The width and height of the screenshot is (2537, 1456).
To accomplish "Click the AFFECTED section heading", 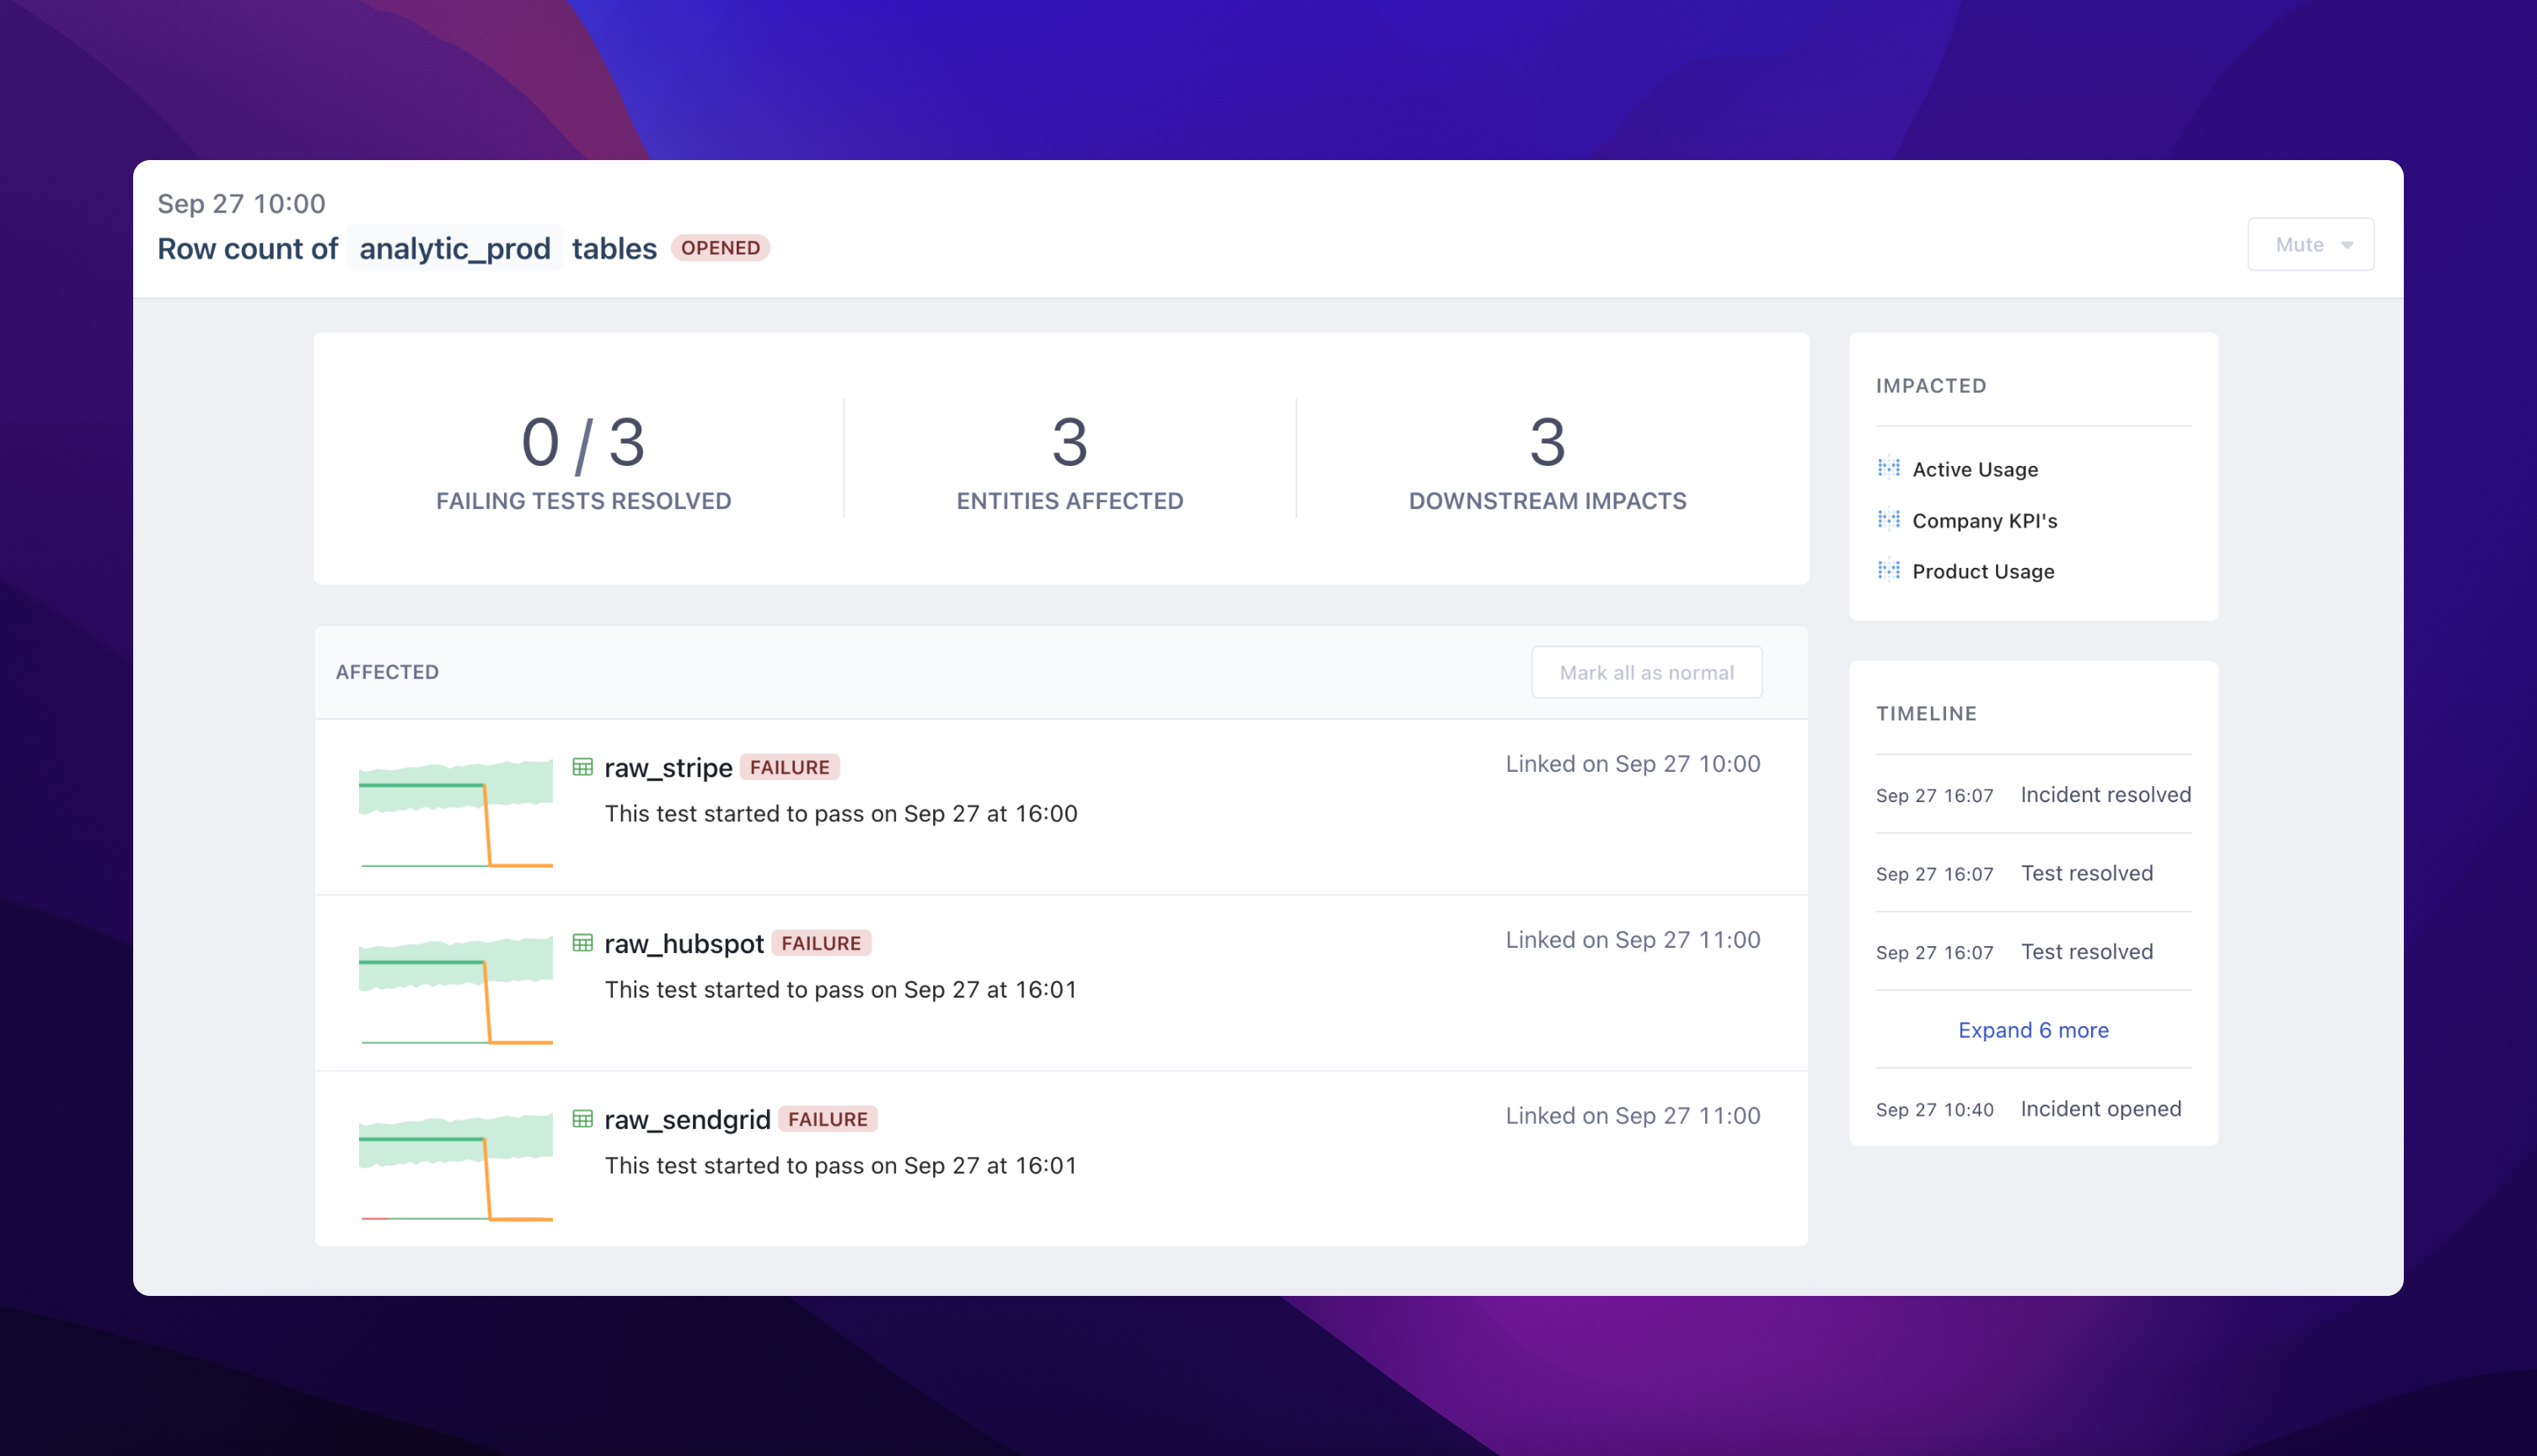I will [387, 672].
